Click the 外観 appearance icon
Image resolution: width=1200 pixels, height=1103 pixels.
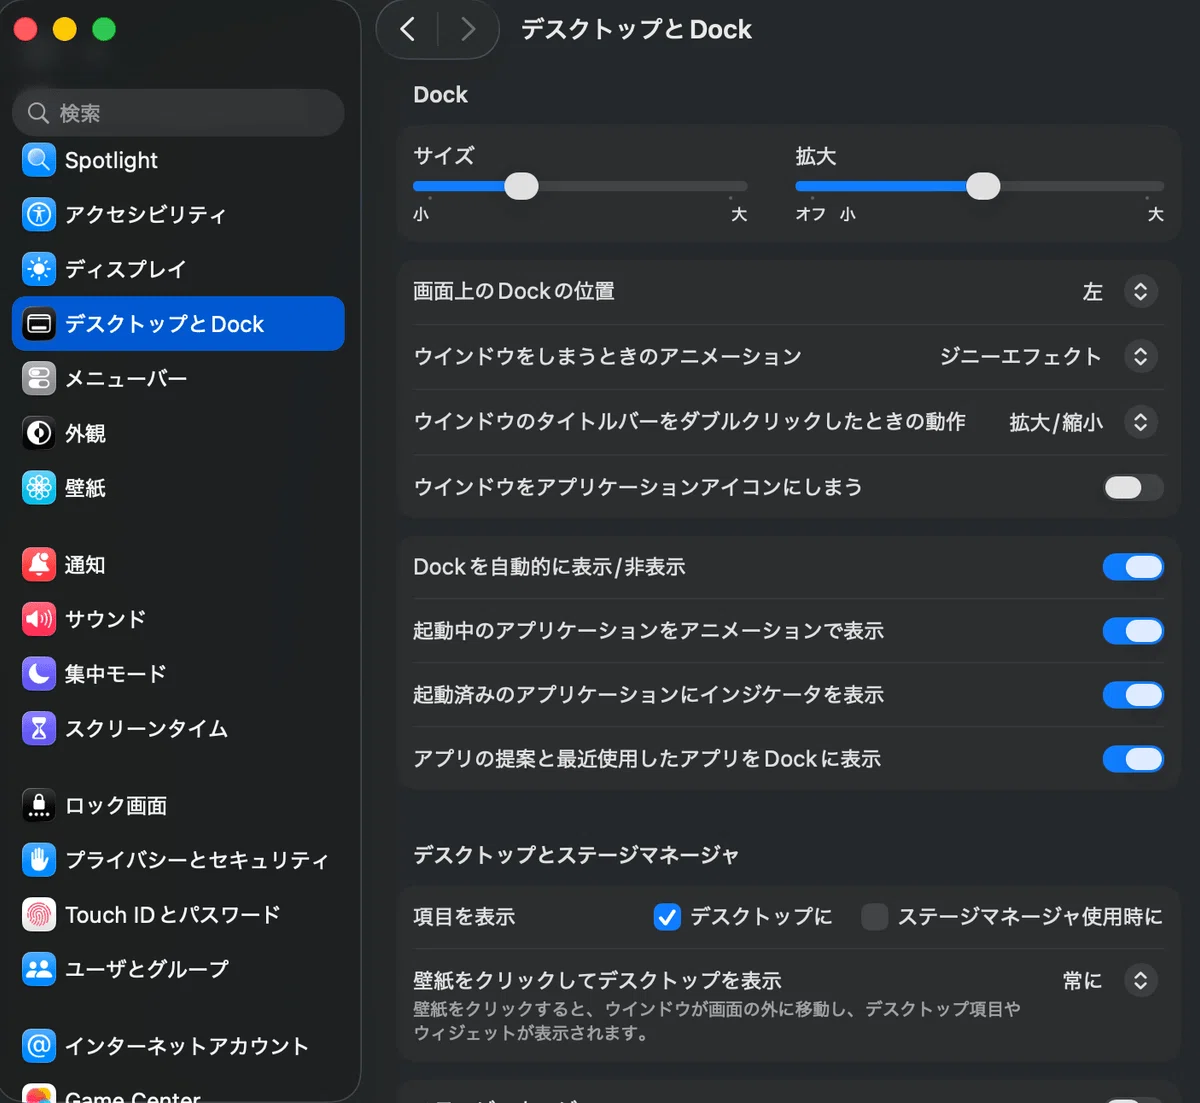[x=39, y=433]
